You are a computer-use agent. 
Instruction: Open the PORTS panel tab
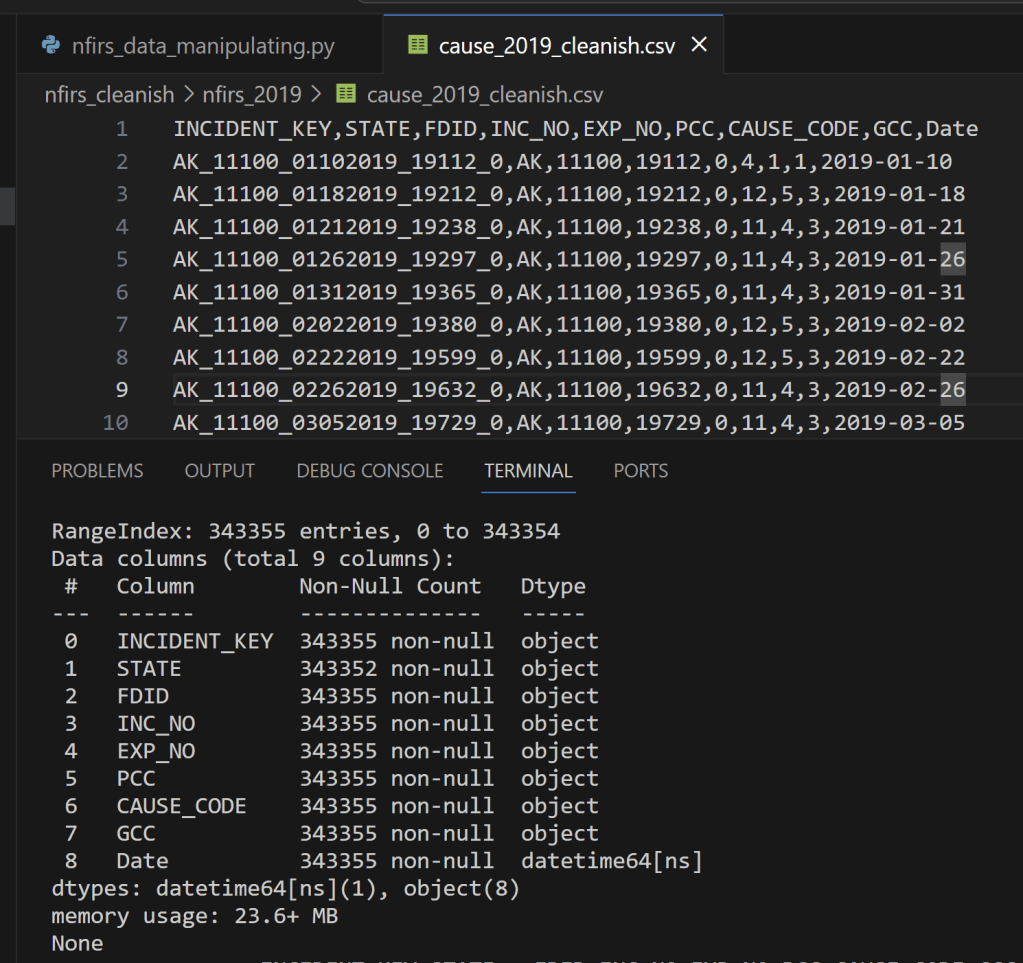click(640, 471)
